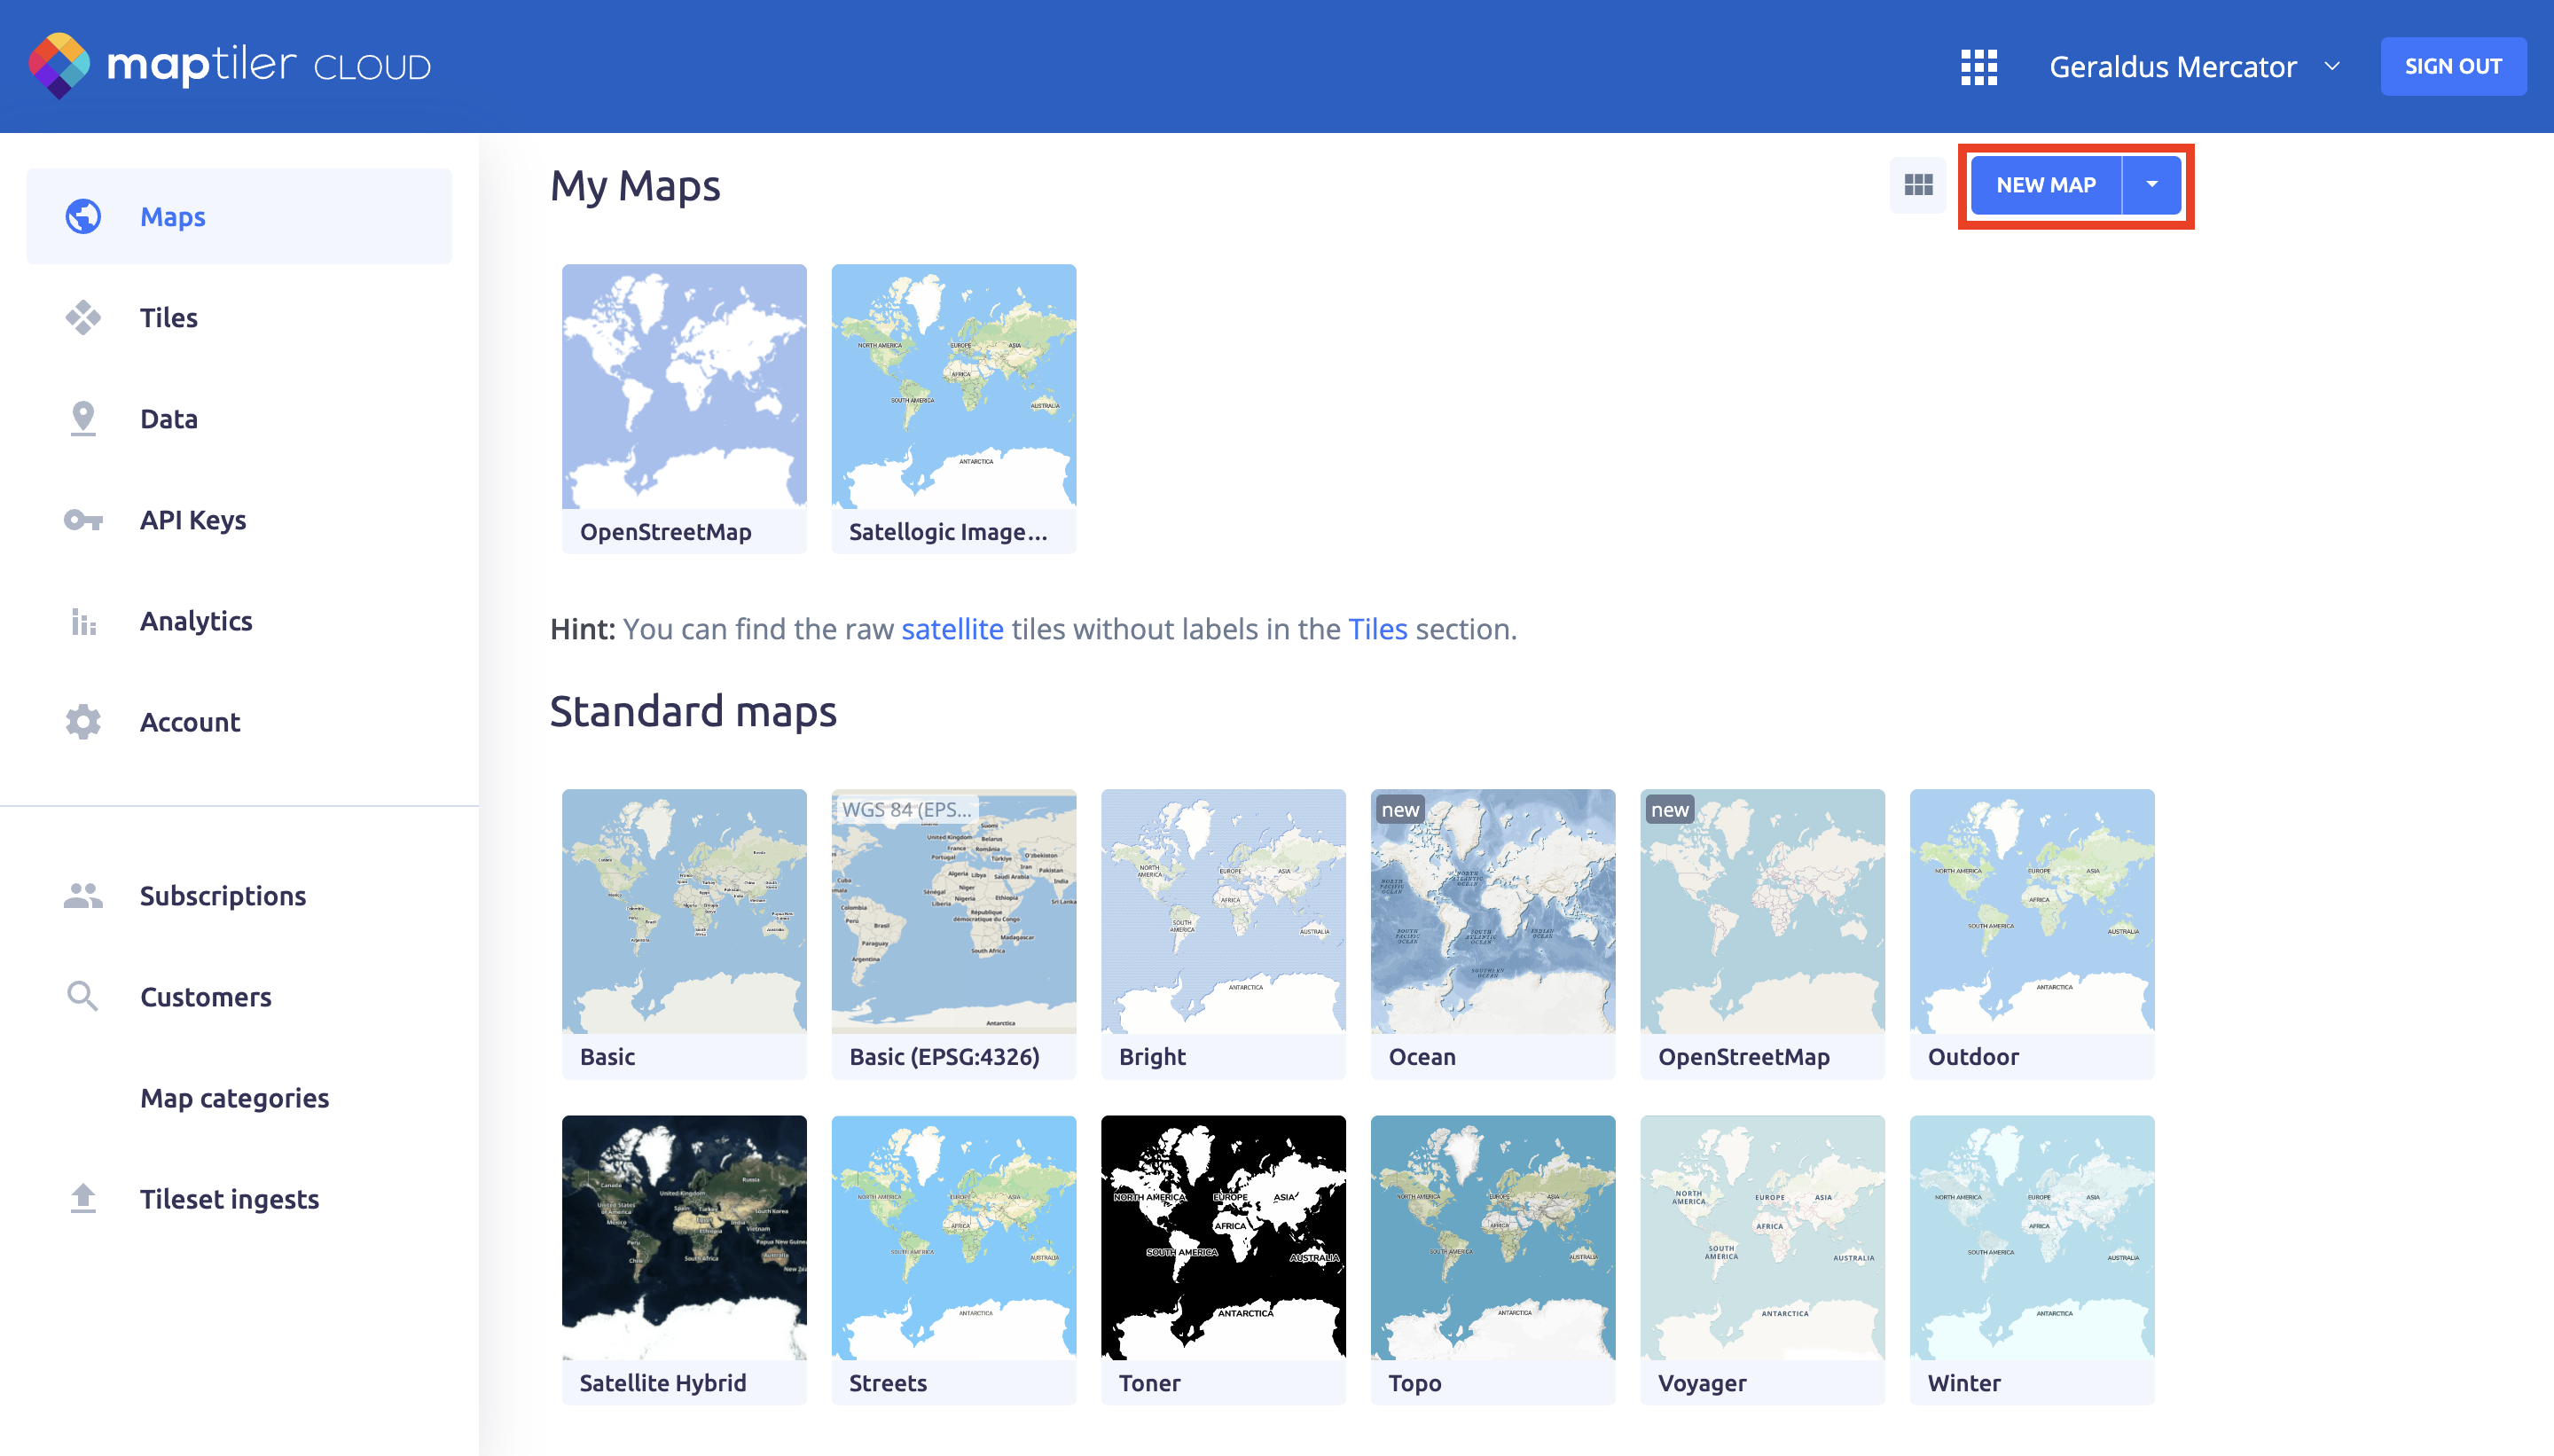Go to Map categories in sidebar

tap(234, 1098)
